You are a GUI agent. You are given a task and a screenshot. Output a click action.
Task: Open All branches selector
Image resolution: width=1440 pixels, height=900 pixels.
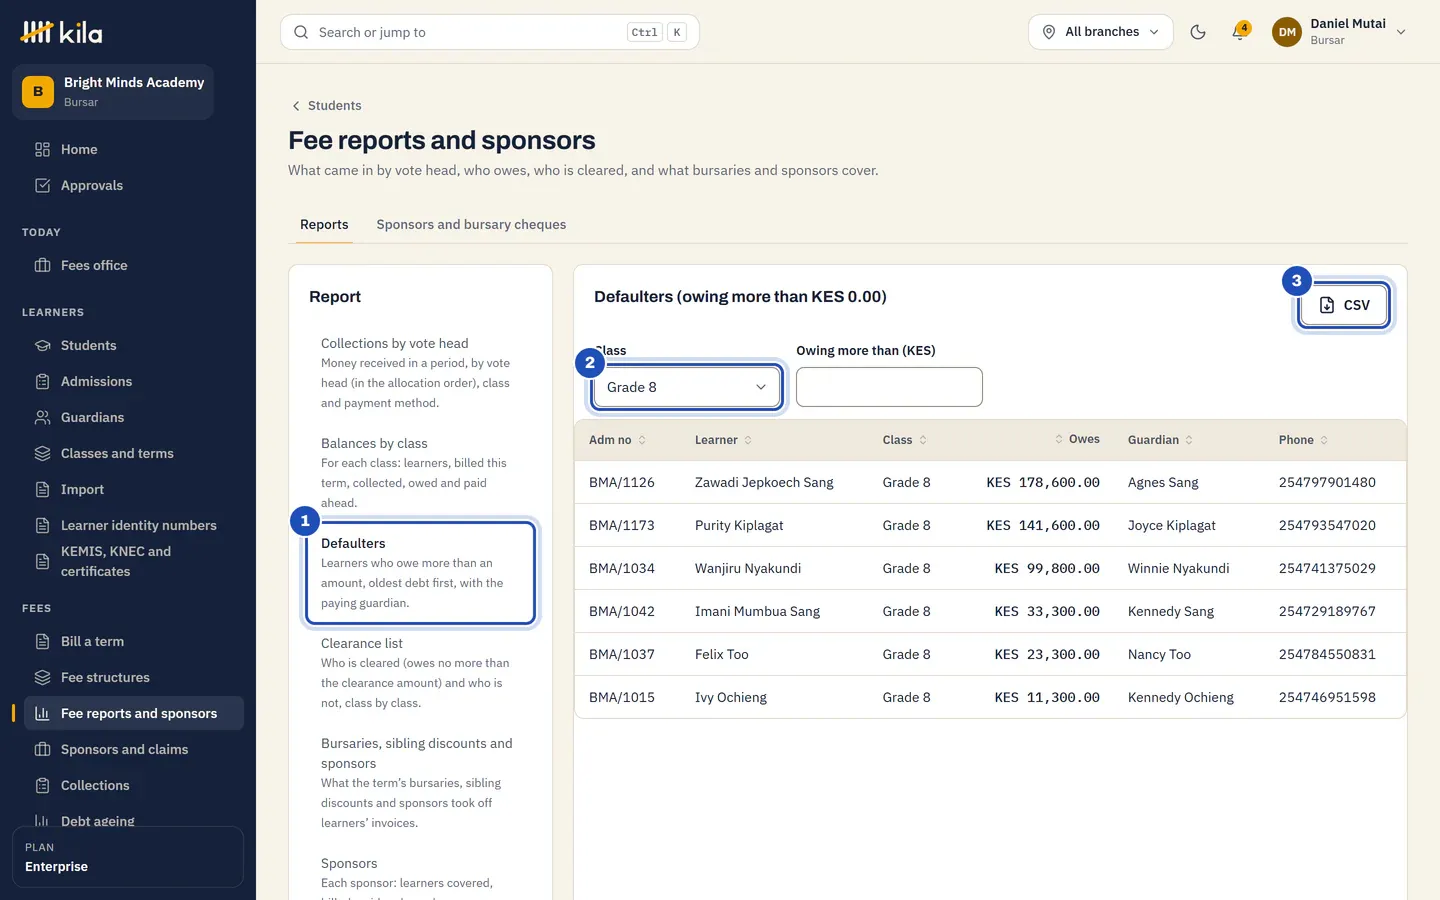1101,32
